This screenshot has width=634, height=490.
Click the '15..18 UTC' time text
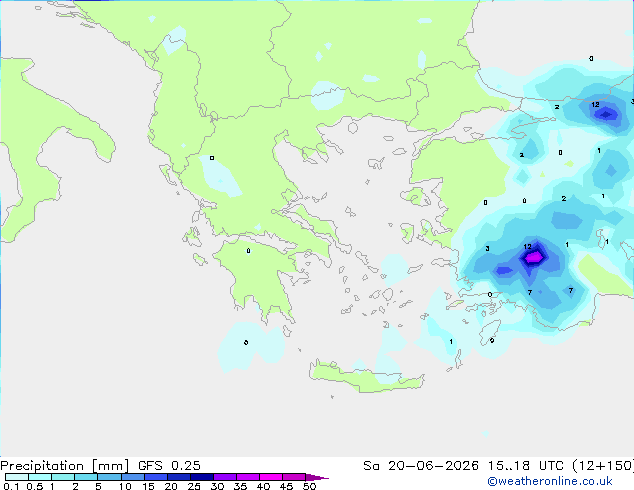click(525, 466)
